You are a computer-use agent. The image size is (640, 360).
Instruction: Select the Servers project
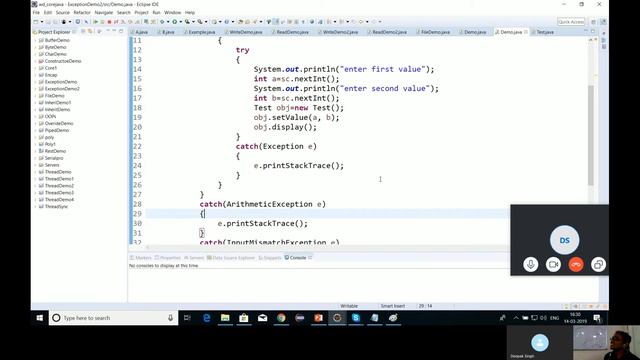pos(52,165)
